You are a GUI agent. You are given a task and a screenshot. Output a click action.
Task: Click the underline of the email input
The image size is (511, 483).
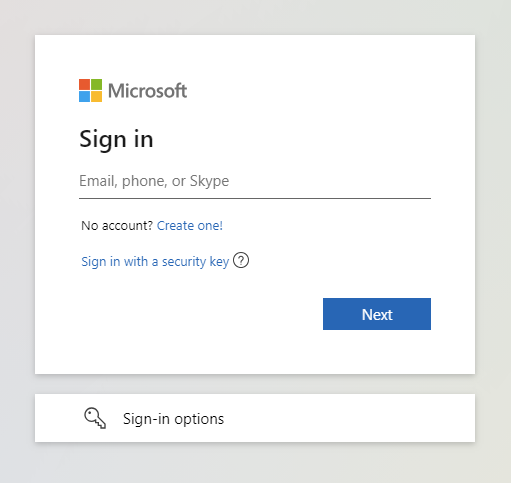click(255, 198)
